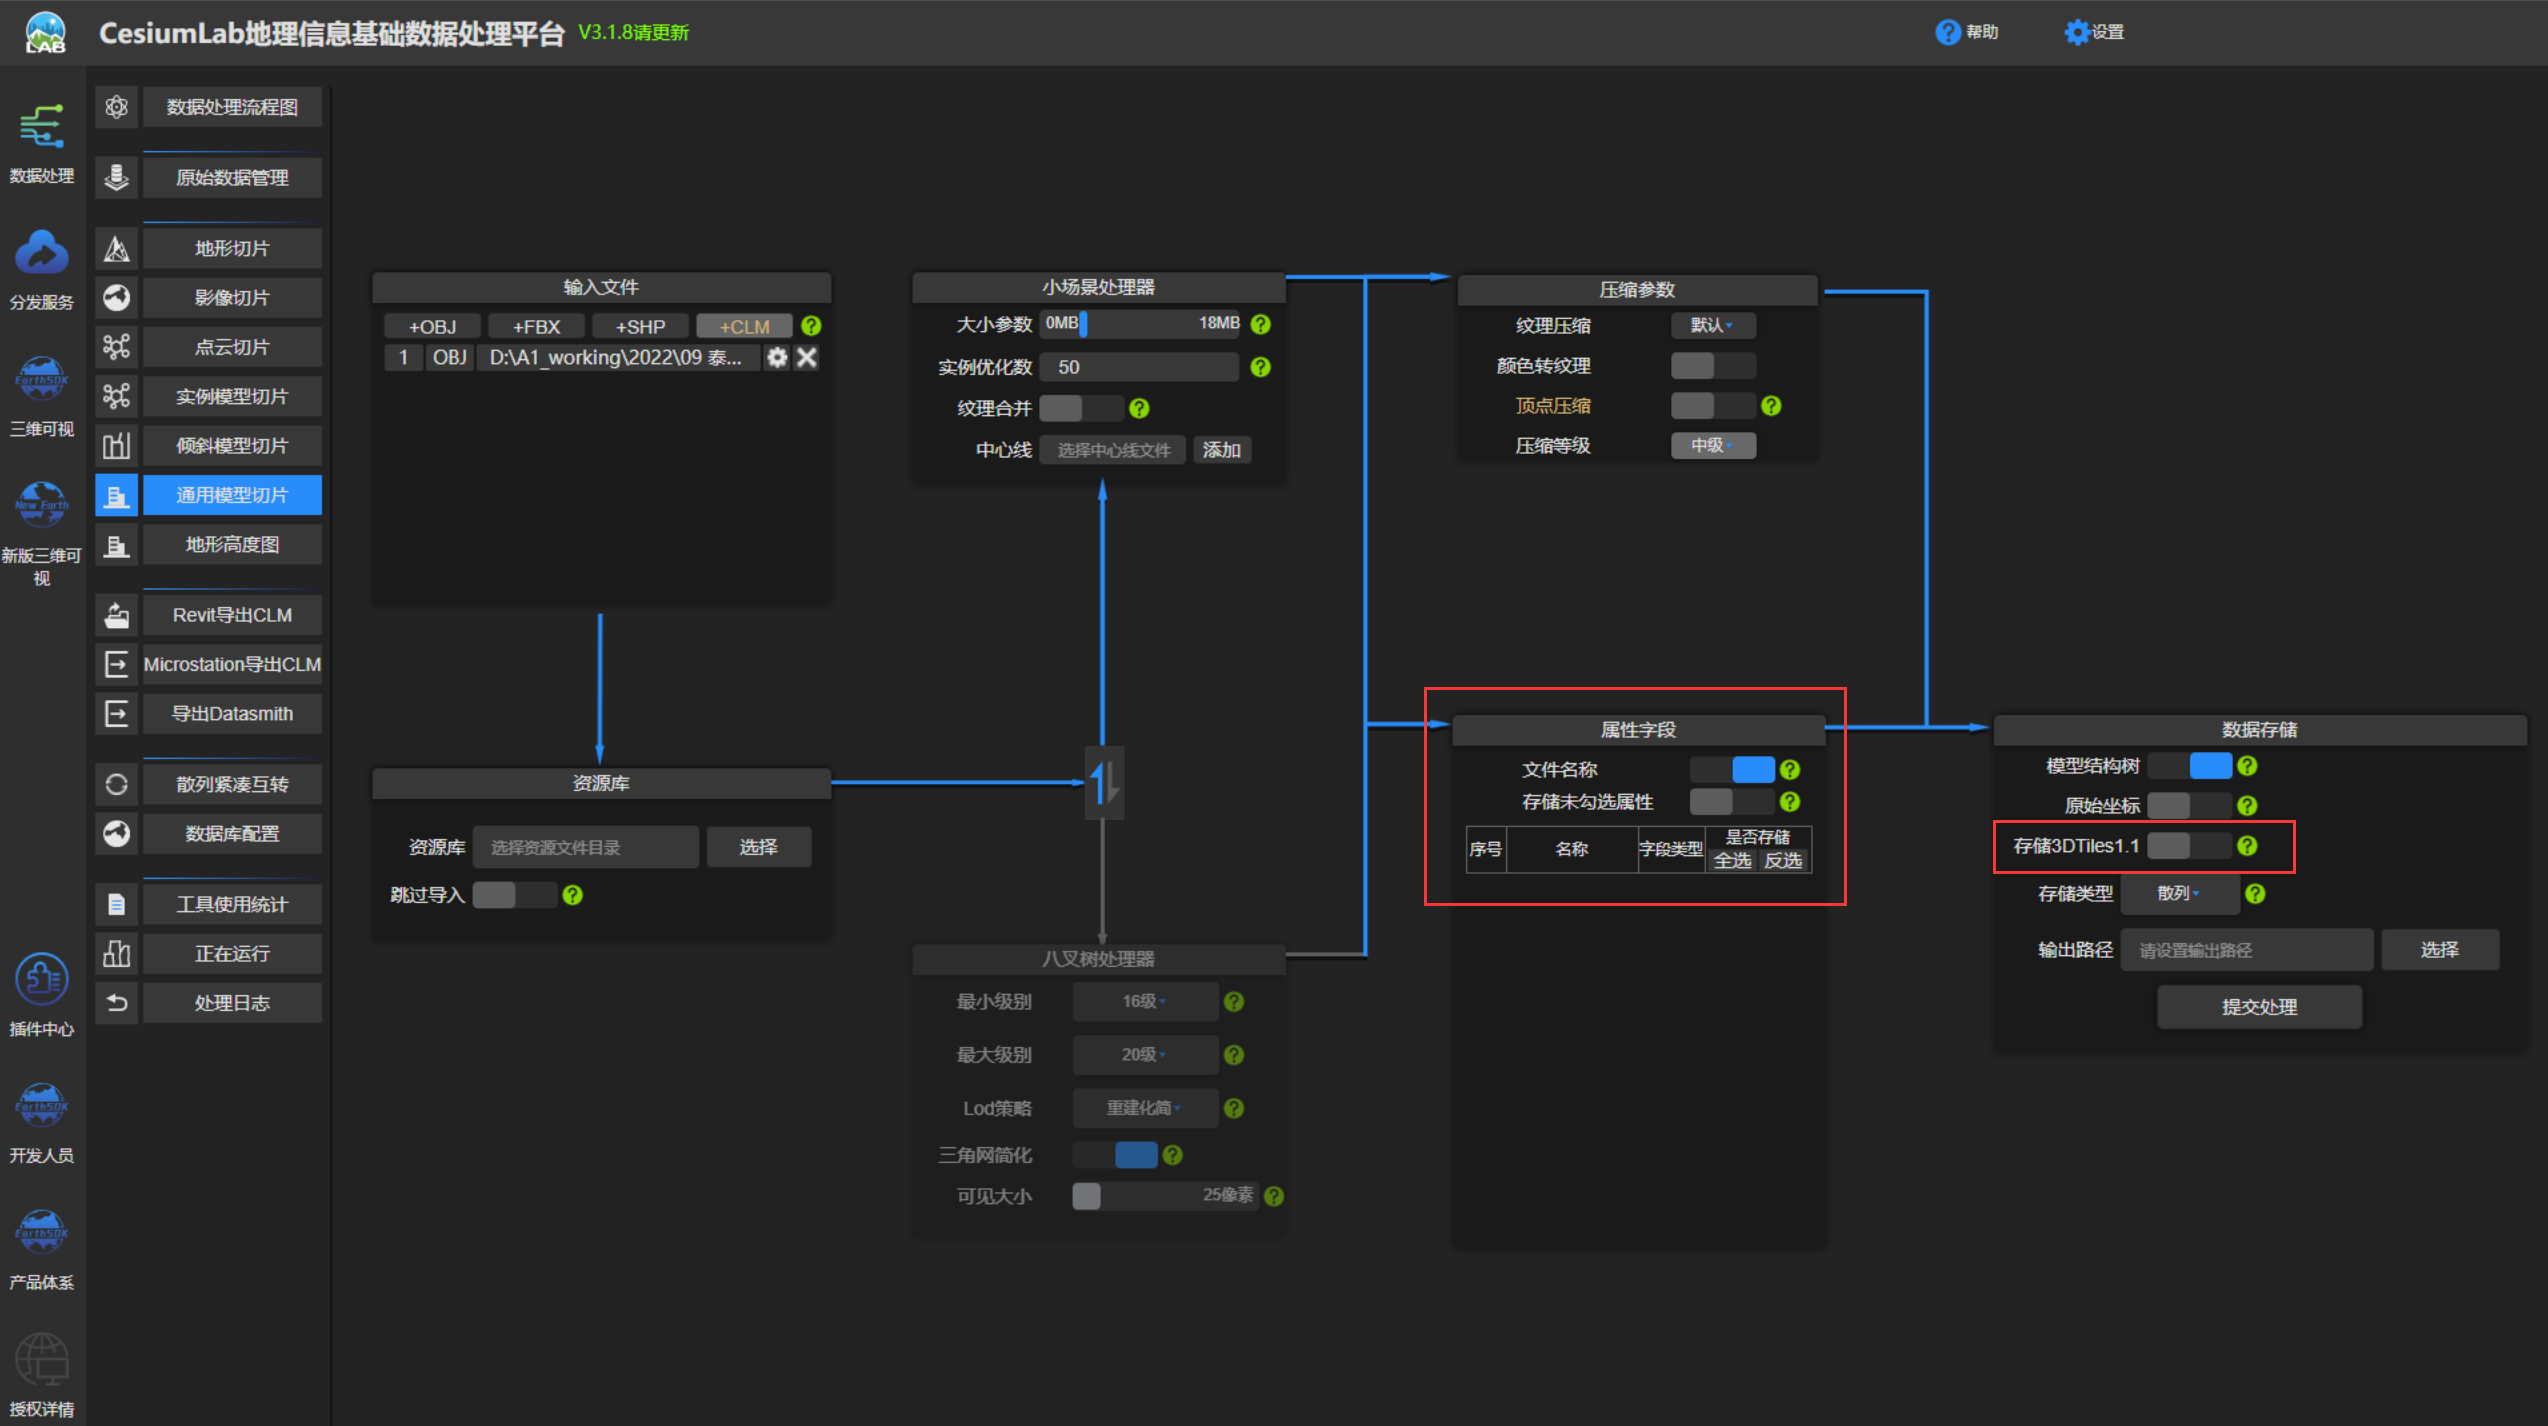2548x1426 pixels.
Task: Remove the OBJ file row with X icon
Action: coord(807,357)
